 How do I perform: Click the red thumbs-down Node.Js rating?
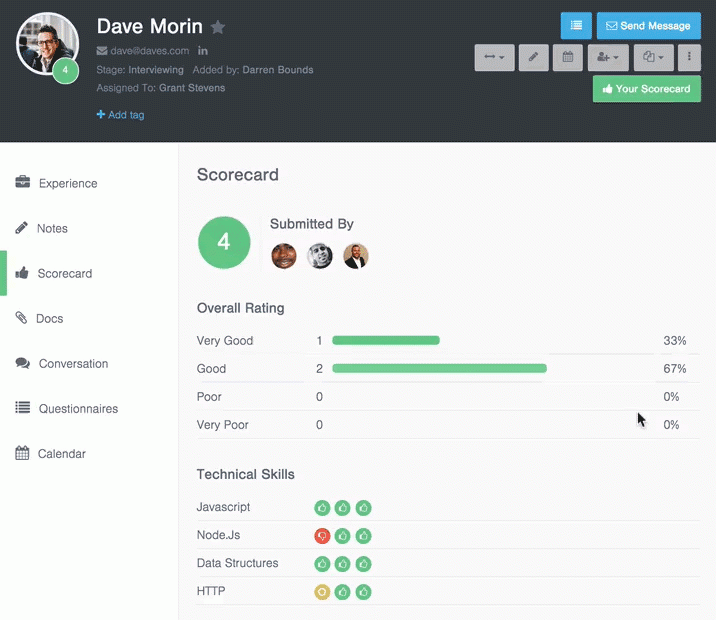[322, 536]
